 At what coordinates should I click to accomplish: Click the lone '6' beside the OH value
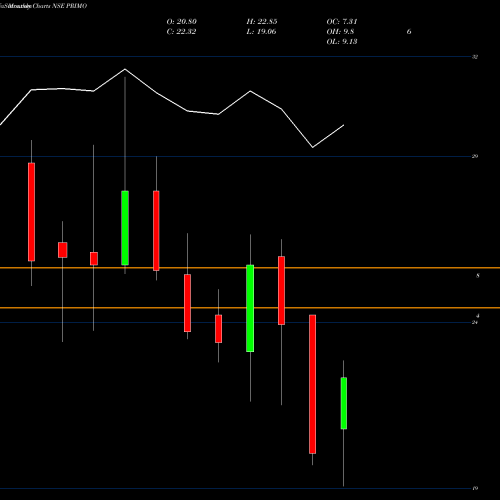click(x=409, y=32)
